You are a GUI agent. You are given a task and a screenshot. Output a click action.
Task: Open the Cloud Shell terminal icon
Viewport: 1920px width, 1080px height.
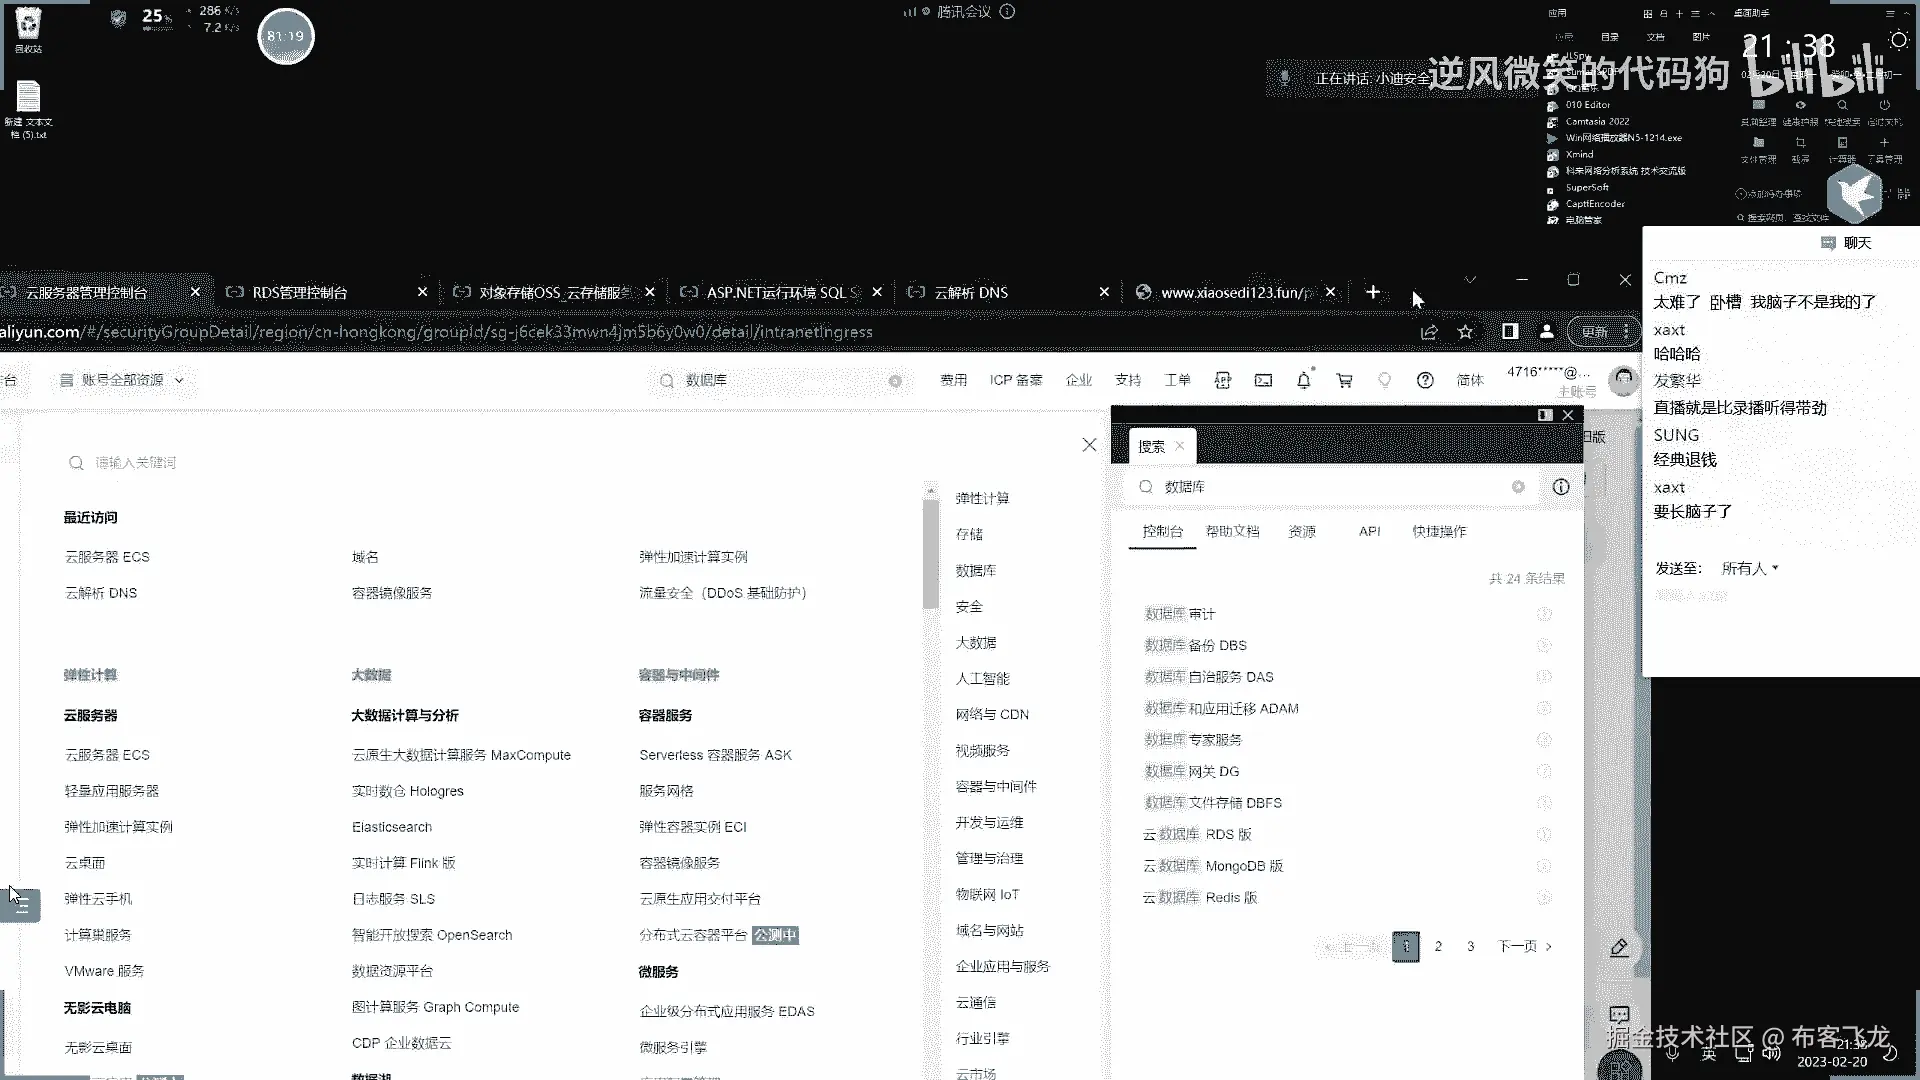(x=1263, y=380)
